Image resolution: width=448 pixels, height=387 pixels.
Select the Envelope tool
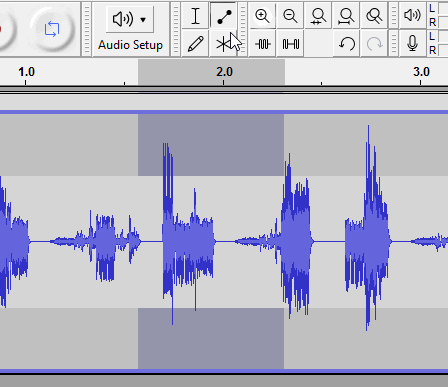[x=223, y=16]
